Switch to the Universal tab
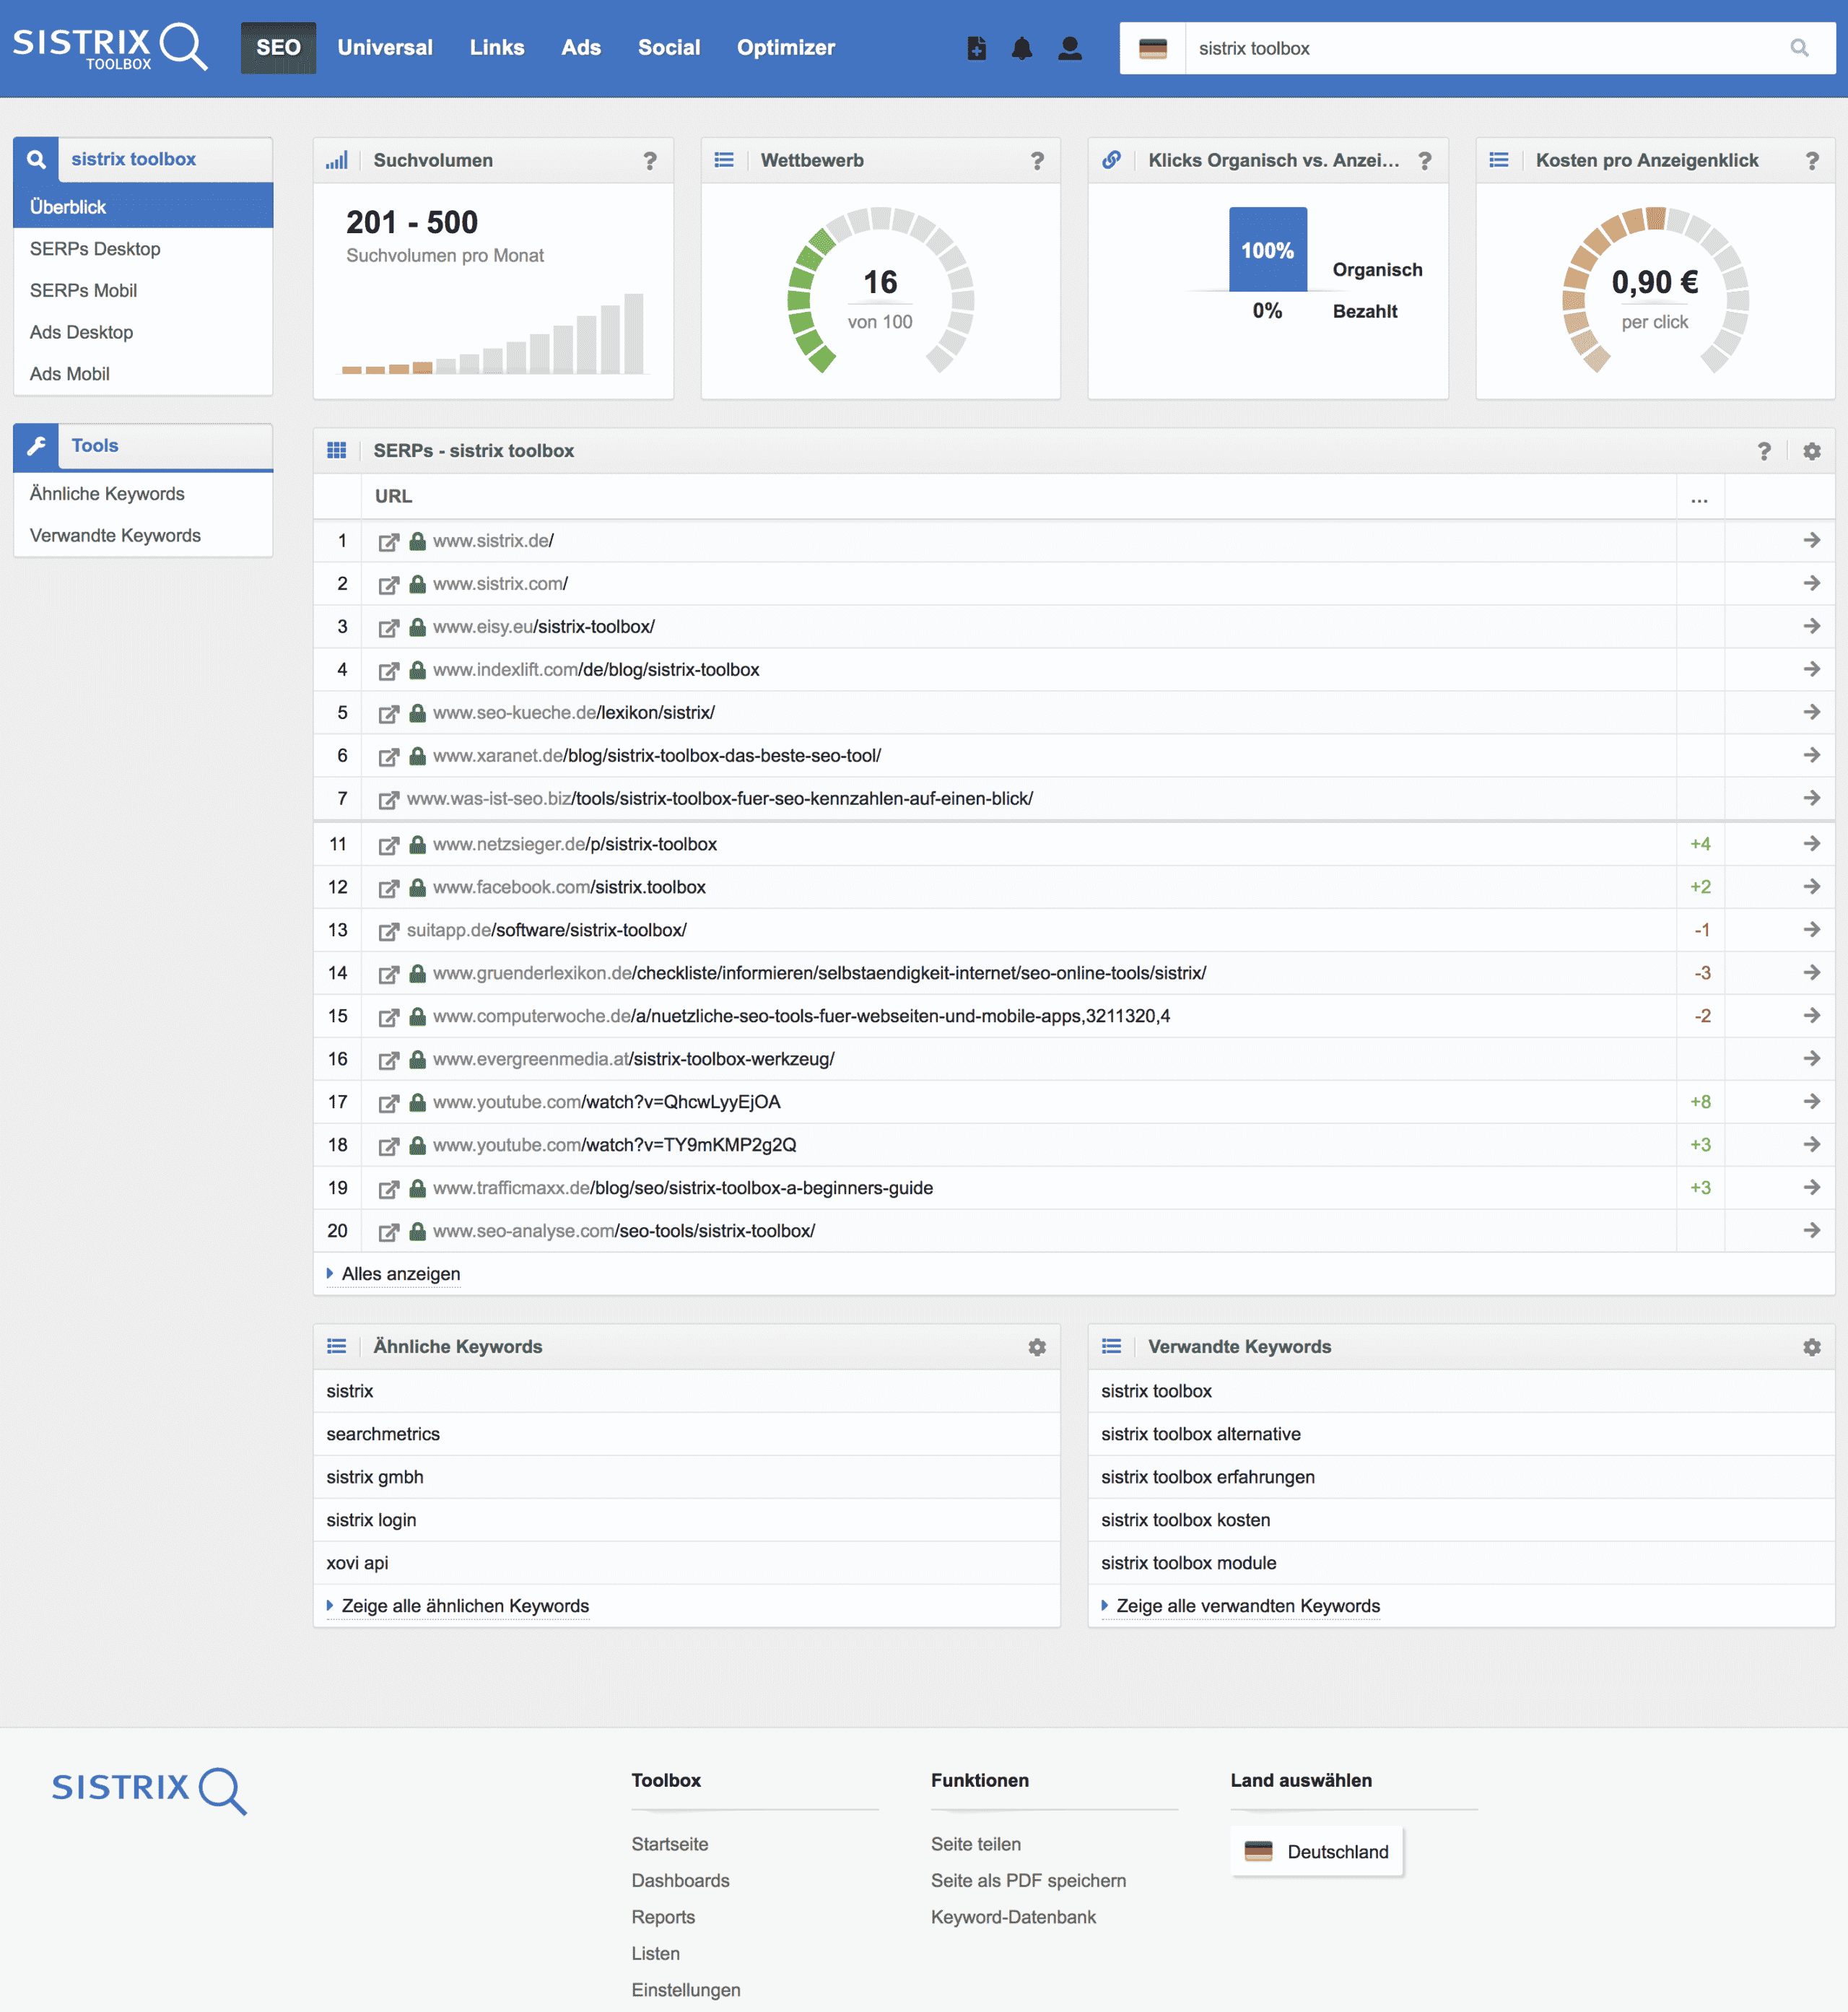 pos(385,47)
